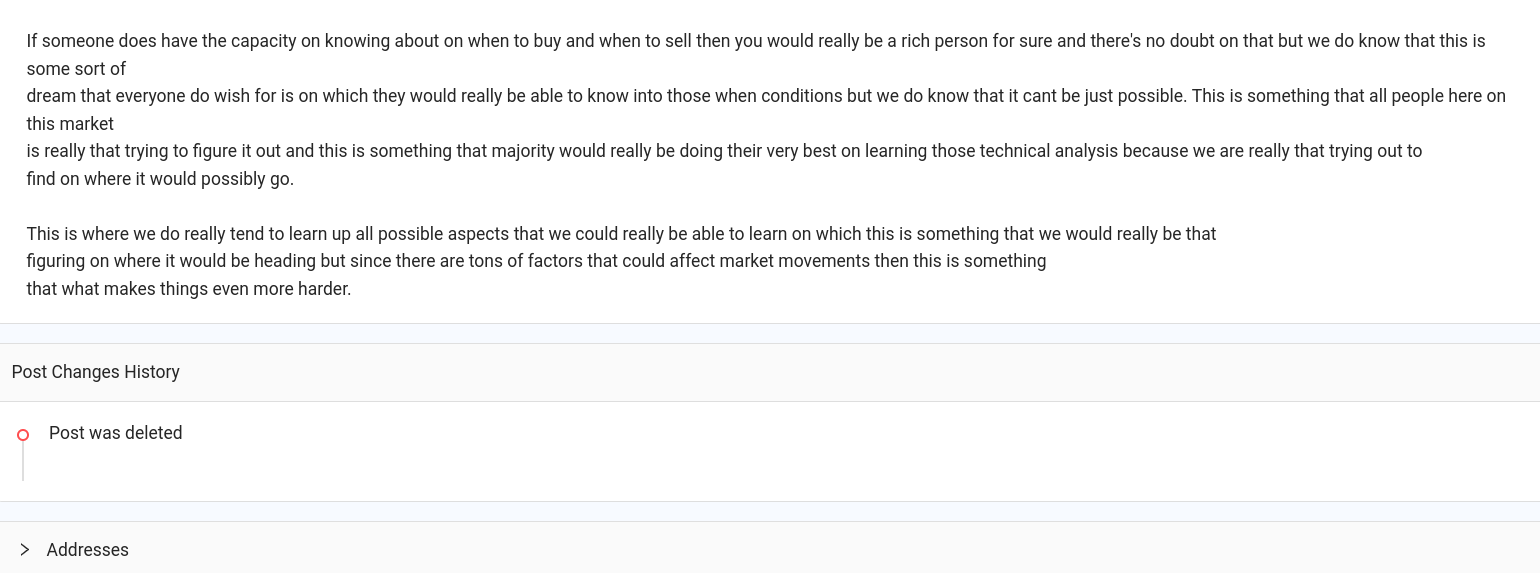Click the Post Changes History header
Viewport: 1540px width, 573px height.
point(96,372)
